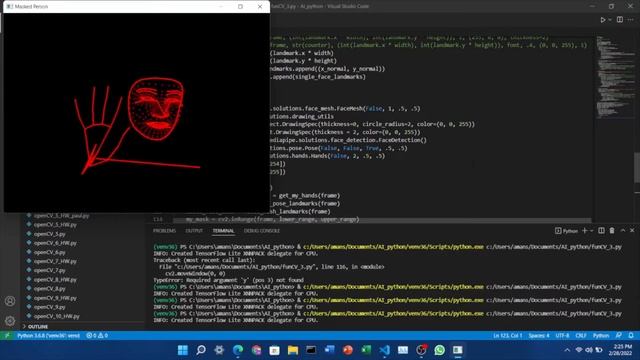Image resolution: width=640 pixels, height=360 pixels.
Task: Open file openCV_8_HW.py in explorer
Action: [x=55, y=280]
